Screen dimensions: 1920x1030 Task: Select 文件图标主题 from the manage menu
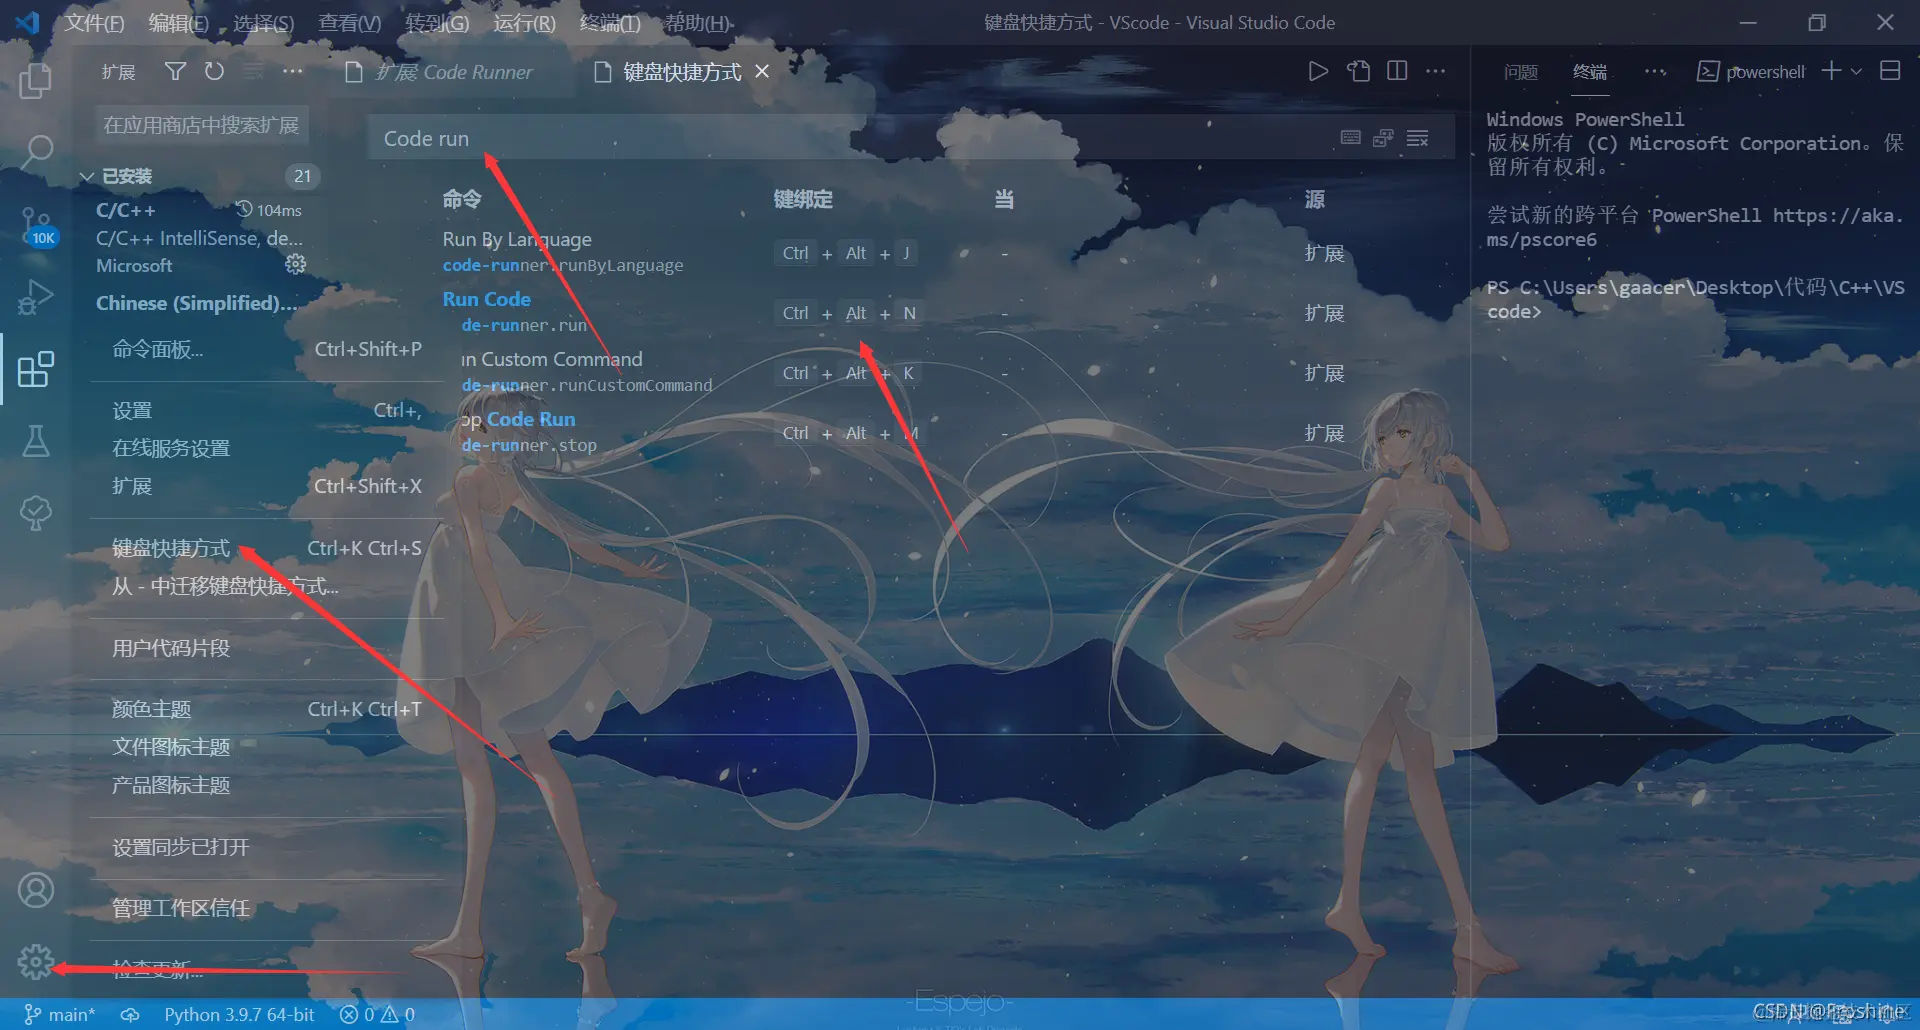click(268, 747)
